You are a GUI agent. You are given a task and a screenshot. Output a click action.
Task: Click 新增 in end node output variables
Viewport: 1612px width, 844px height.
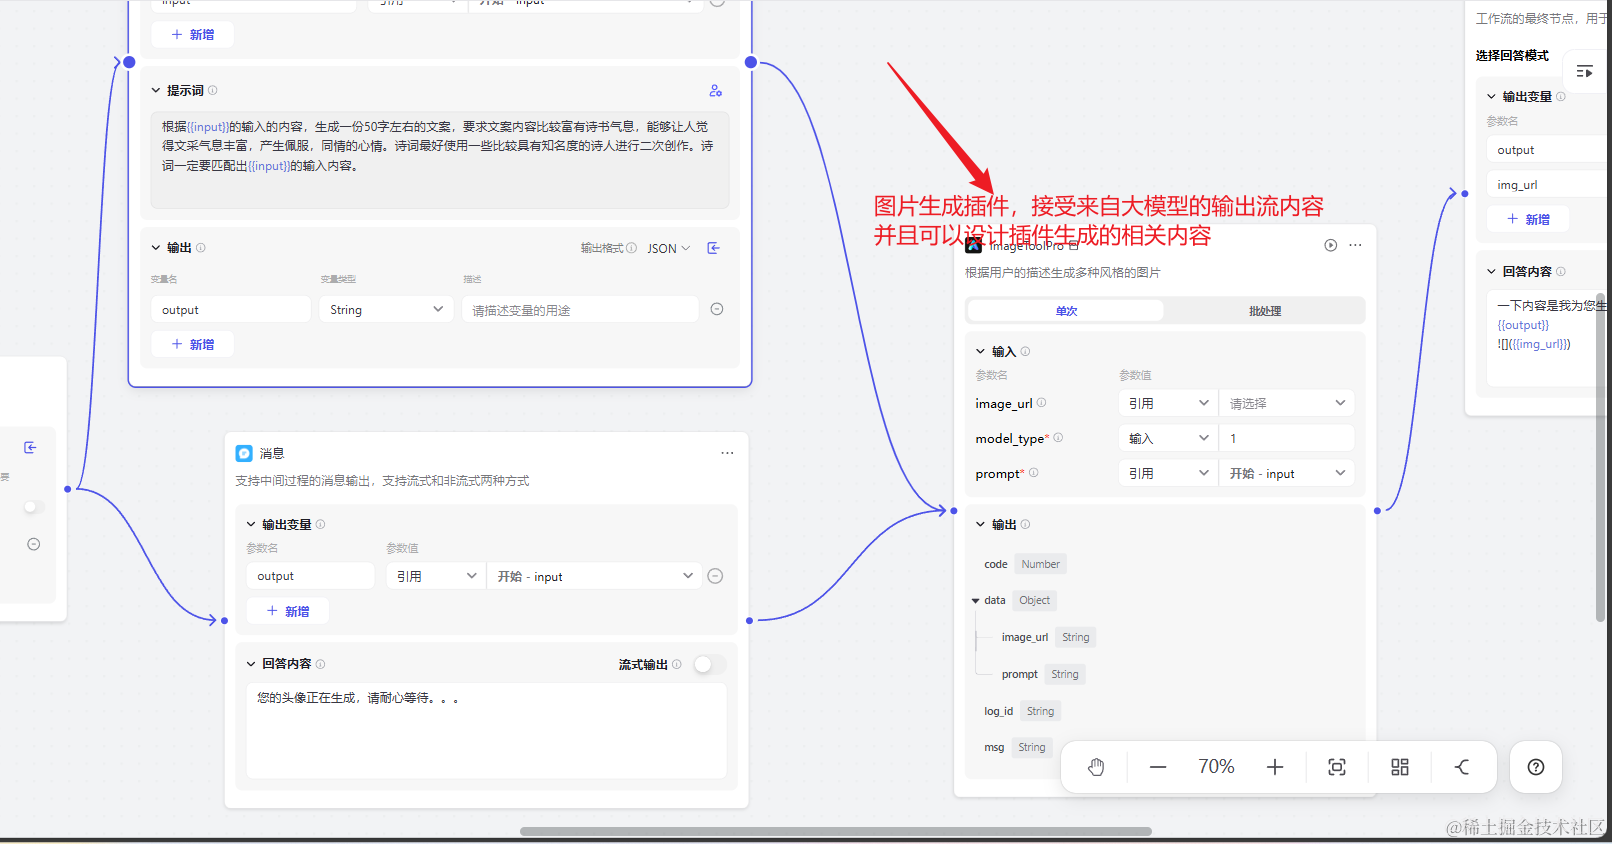pyautogui.click(x=1529, y=219)
